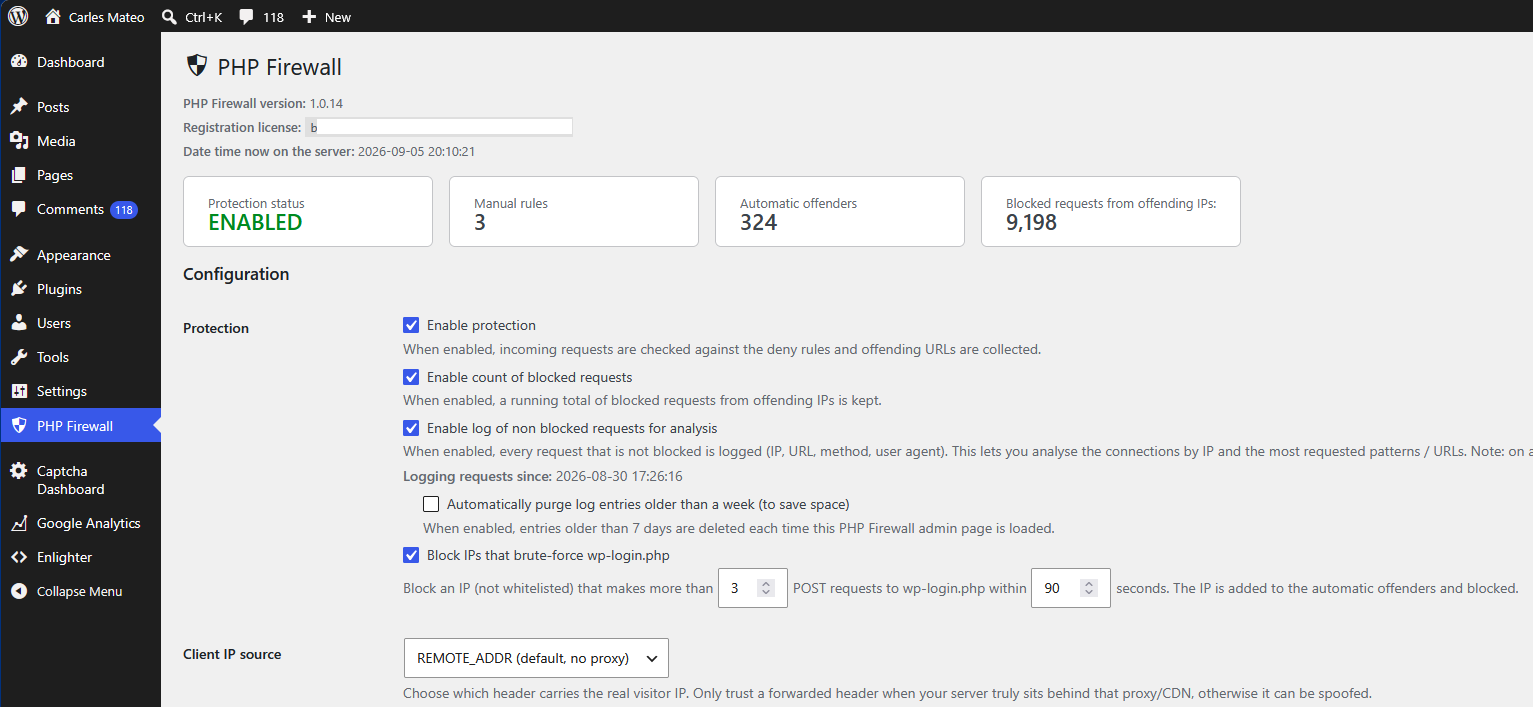
Task: Click server date time 2026-09-05 20:10:21
Action: 416,152
